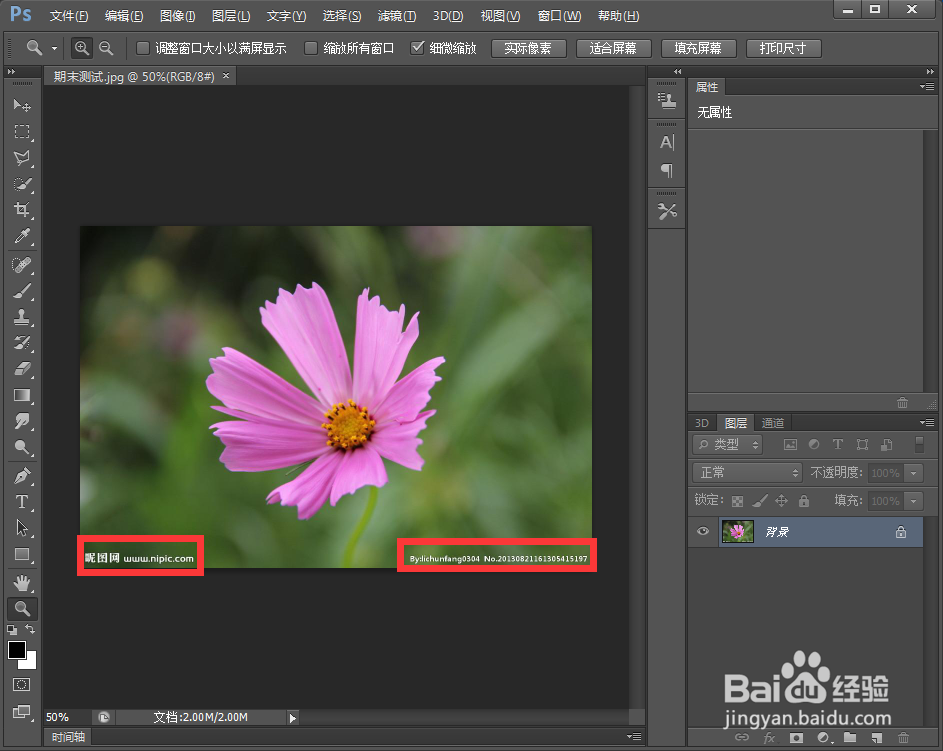
Task: Switch to the 3D panel tab
Action: 702,423
